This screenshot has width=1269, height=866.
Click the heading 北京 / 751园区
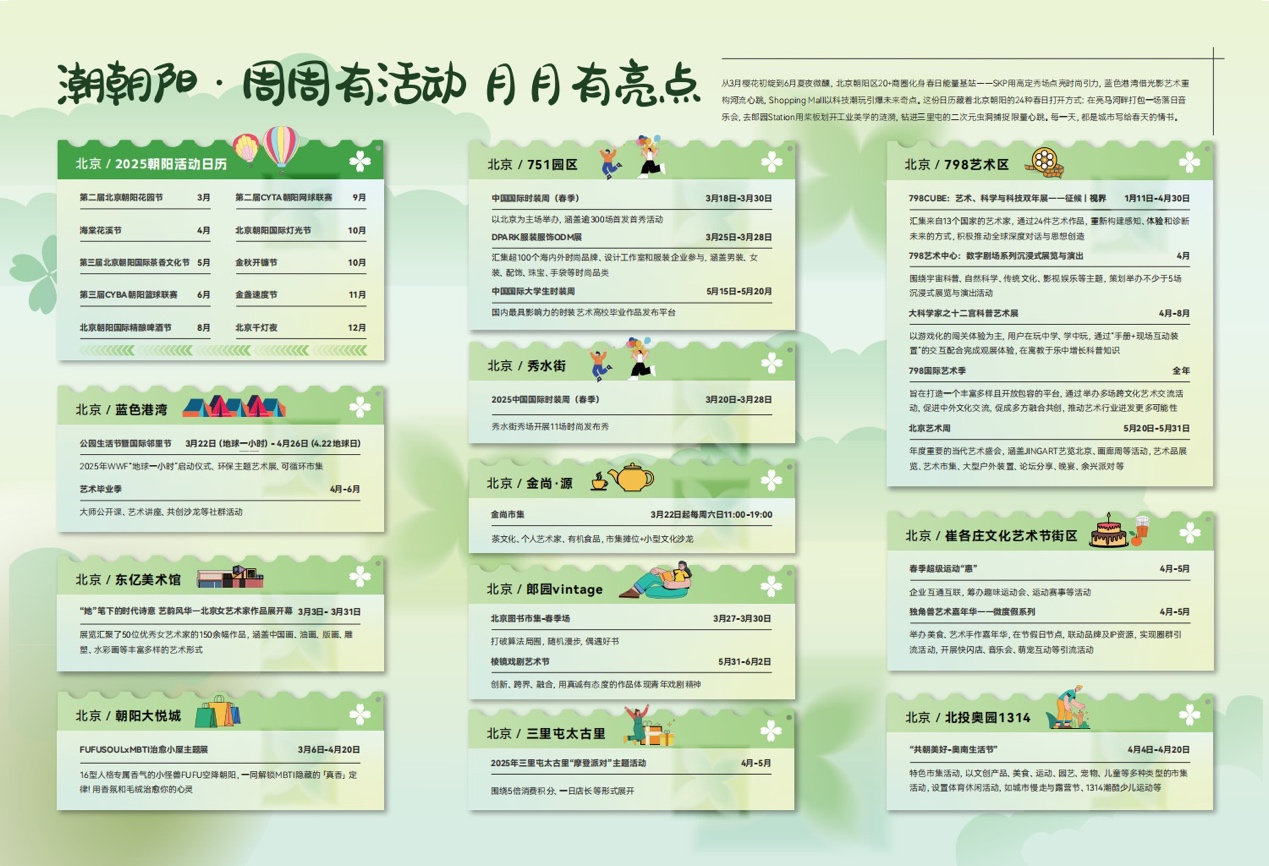click(x=533, y=164)
